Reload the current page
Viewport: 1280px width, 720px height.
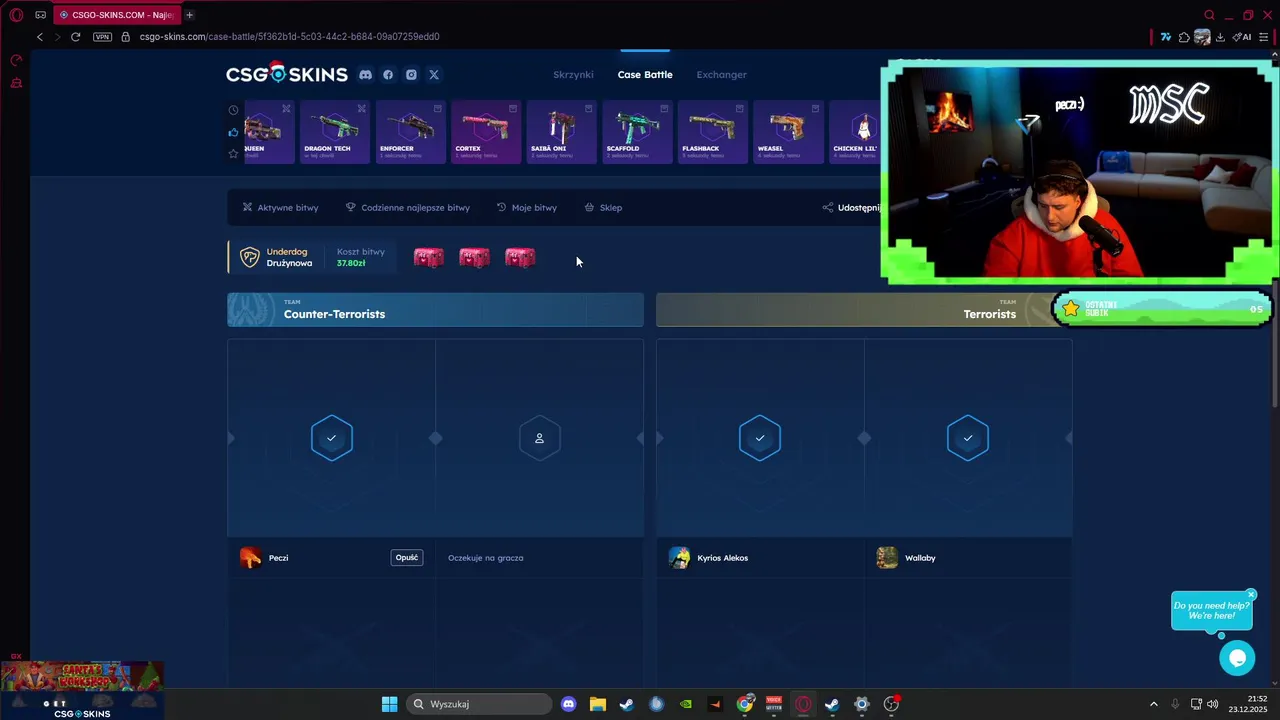pyautogui.click(x=75, y=37)
